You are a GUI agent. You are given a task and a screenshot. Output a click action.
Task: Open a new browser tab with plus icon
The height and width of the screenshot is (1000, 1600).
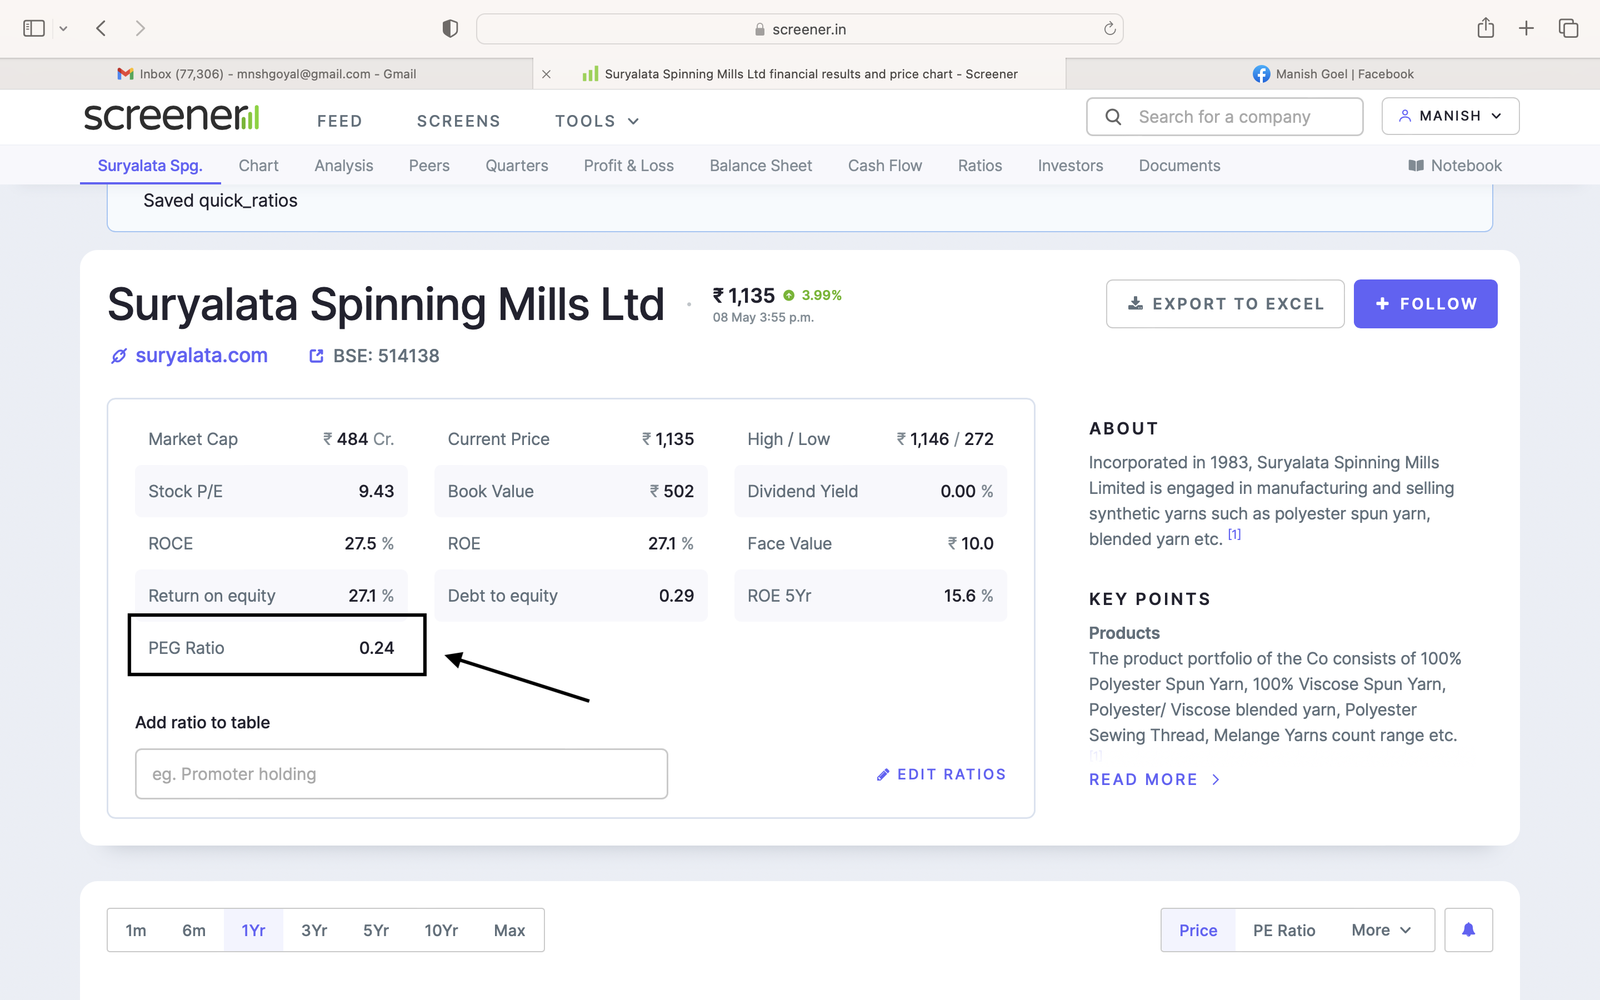coord(1526,29)
